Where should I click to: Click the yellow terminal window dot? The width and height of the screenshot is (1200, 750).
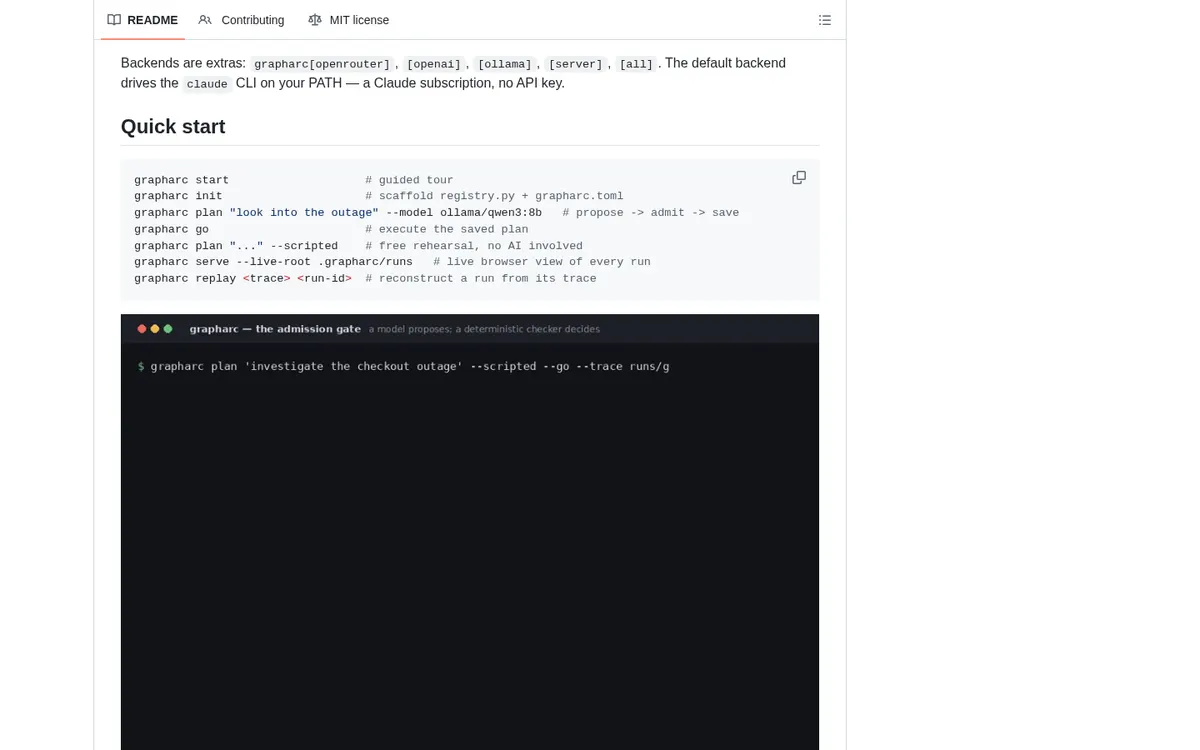click(x=155, y=329)
